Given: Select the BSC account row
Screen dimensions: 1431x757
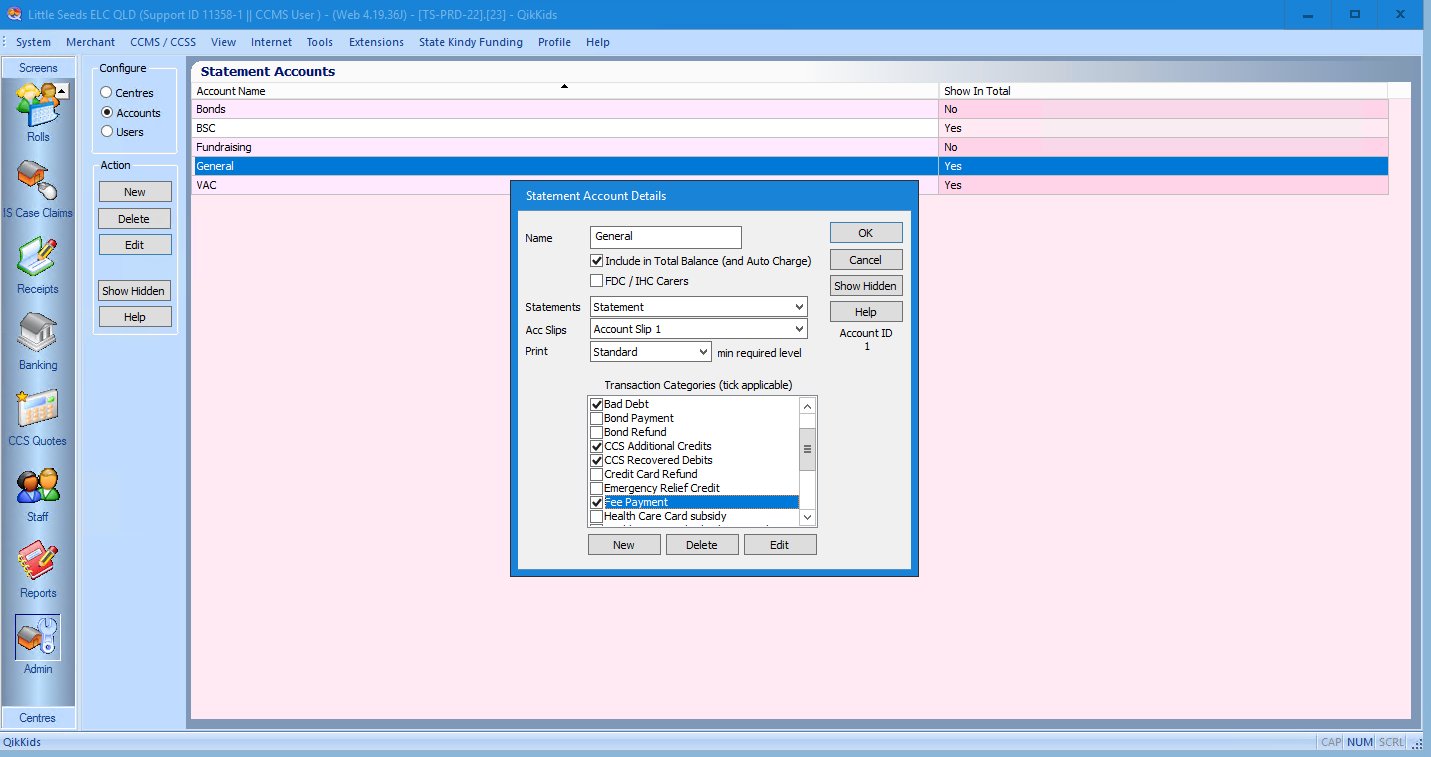Looking at the screenshot, I should 790,128.
